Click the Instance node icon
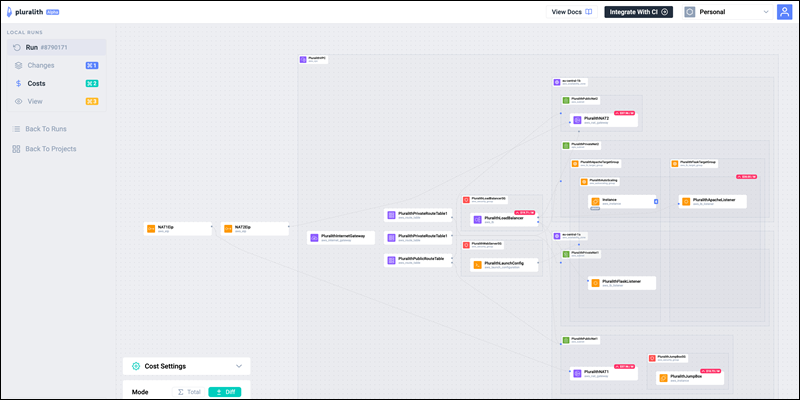Viewport: 800px width, 400px height. pyautogui.click(x=595, y=202)
